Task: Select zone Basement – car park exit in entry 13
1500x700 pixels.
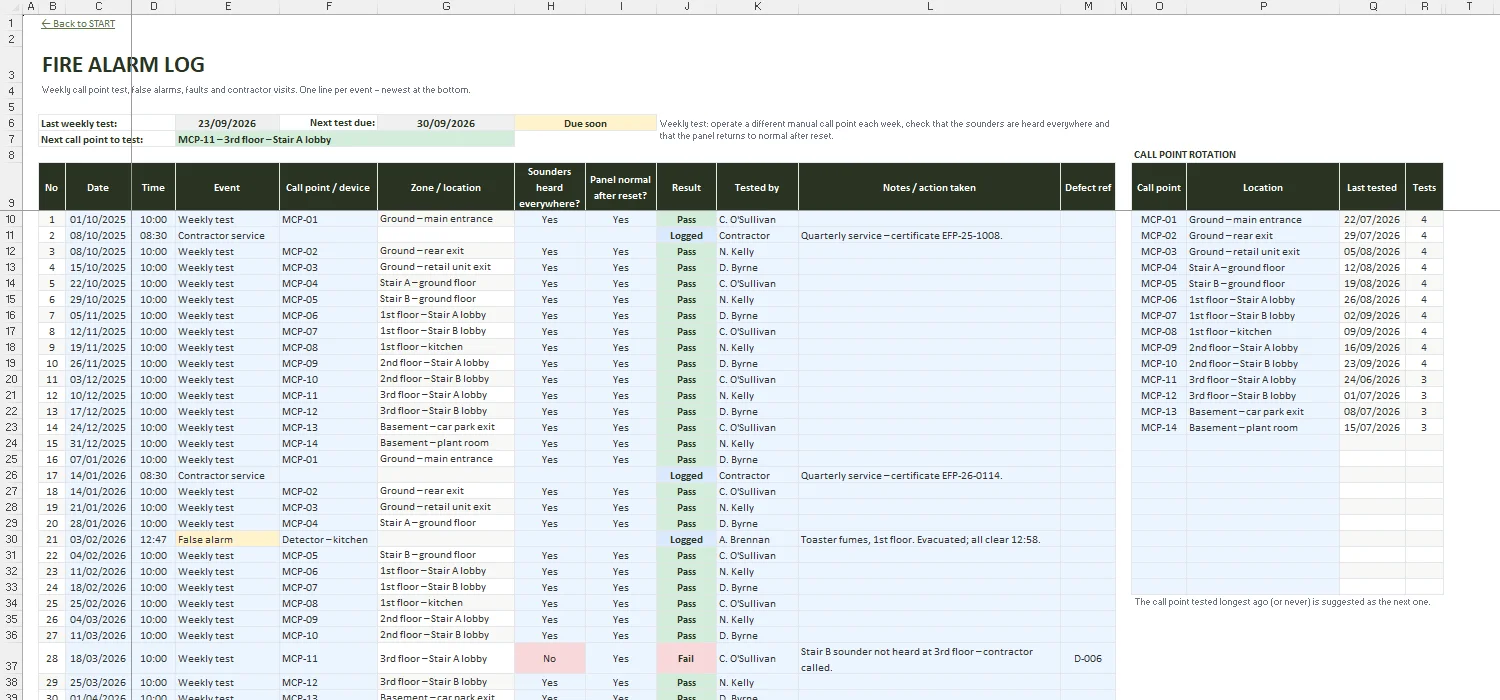Action: [x=446, y=427]
